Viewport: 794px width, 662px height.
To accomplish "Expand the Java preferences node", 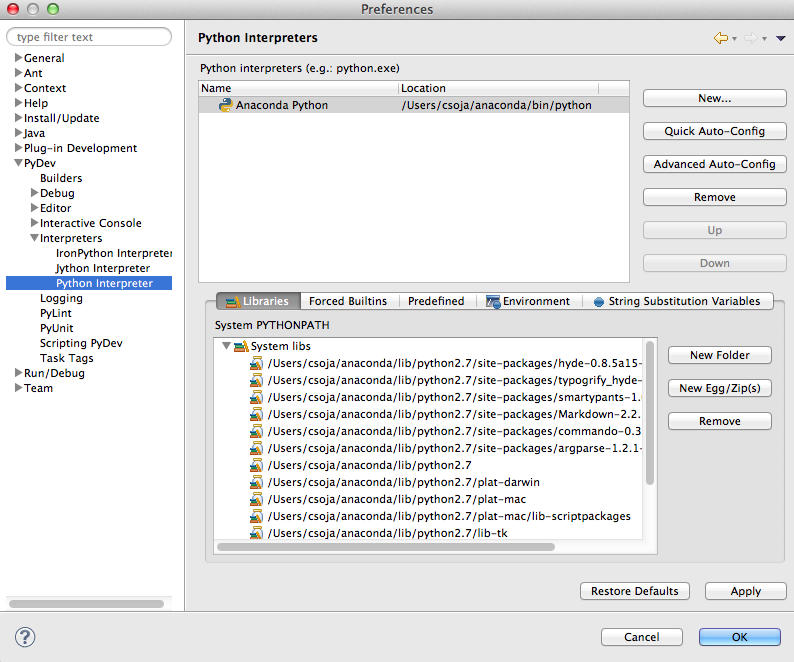I will 19,133.
